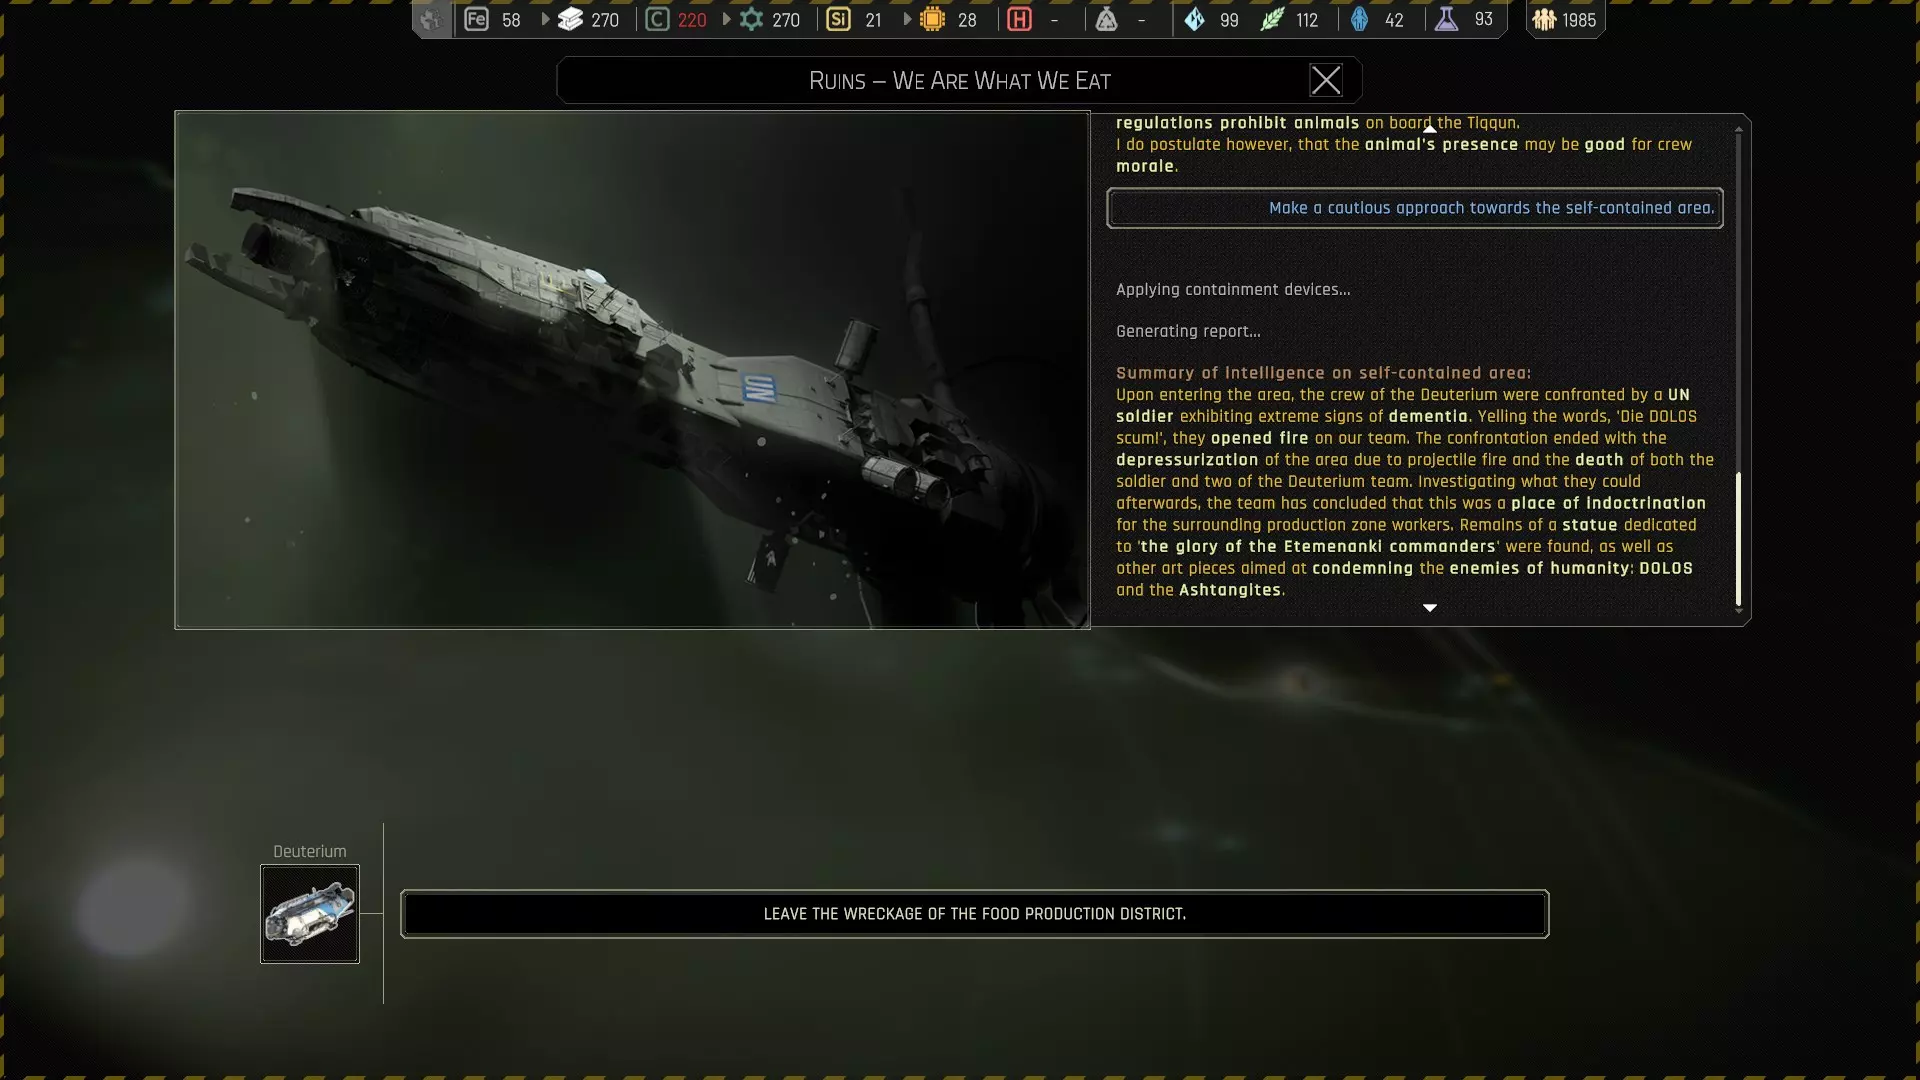
Task: Click the silicon (Si) resource icon
Action: tap(838, 19)
